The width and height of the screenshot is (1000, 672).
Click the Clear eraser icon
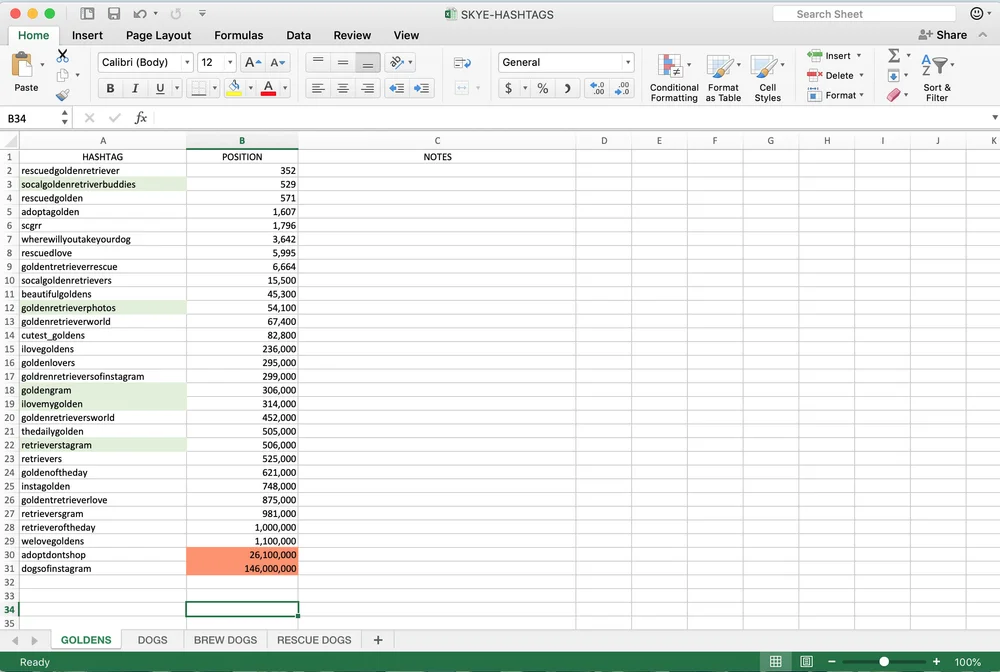coord(893,95)
